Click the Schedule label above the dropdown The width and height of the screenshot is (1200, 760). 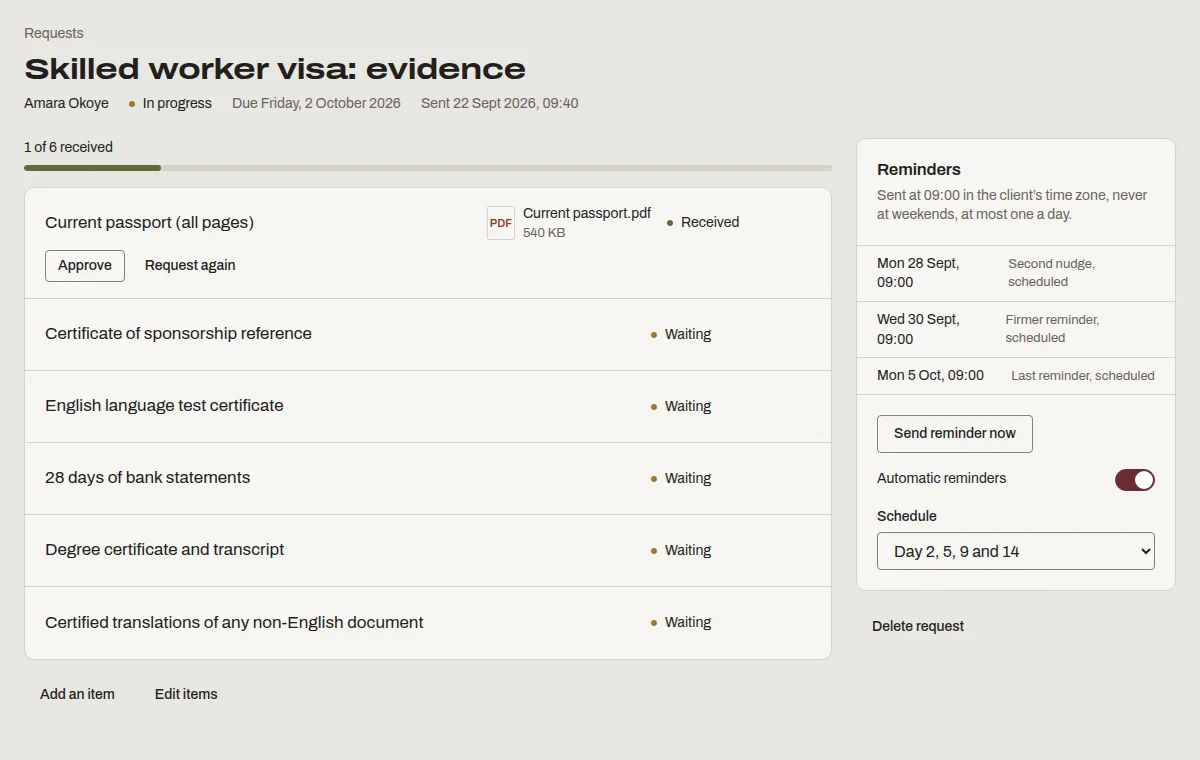(x=907, y=516)
